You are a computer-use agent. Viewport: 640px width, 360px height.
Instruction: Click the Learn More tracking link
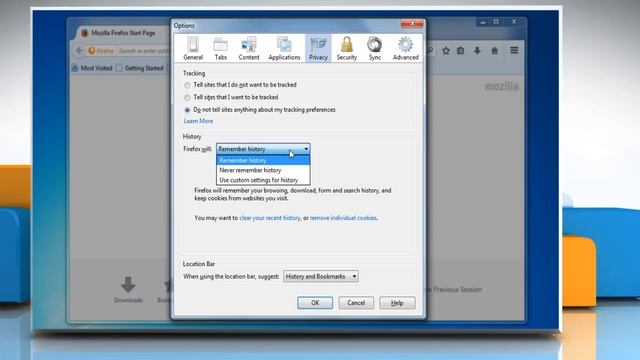[198, 121]
